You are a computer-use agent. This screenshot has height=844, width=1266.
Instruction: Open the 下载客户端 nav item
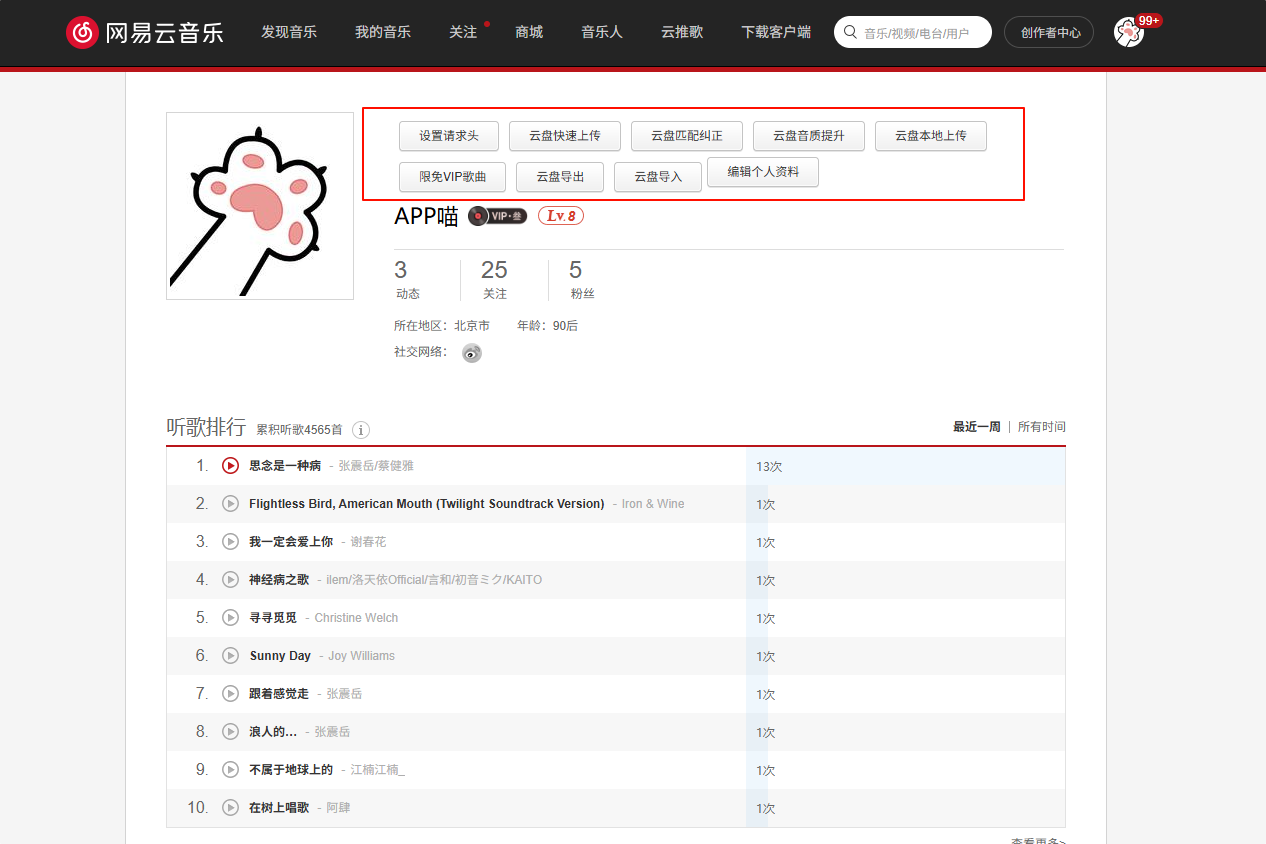click(776, 32)
